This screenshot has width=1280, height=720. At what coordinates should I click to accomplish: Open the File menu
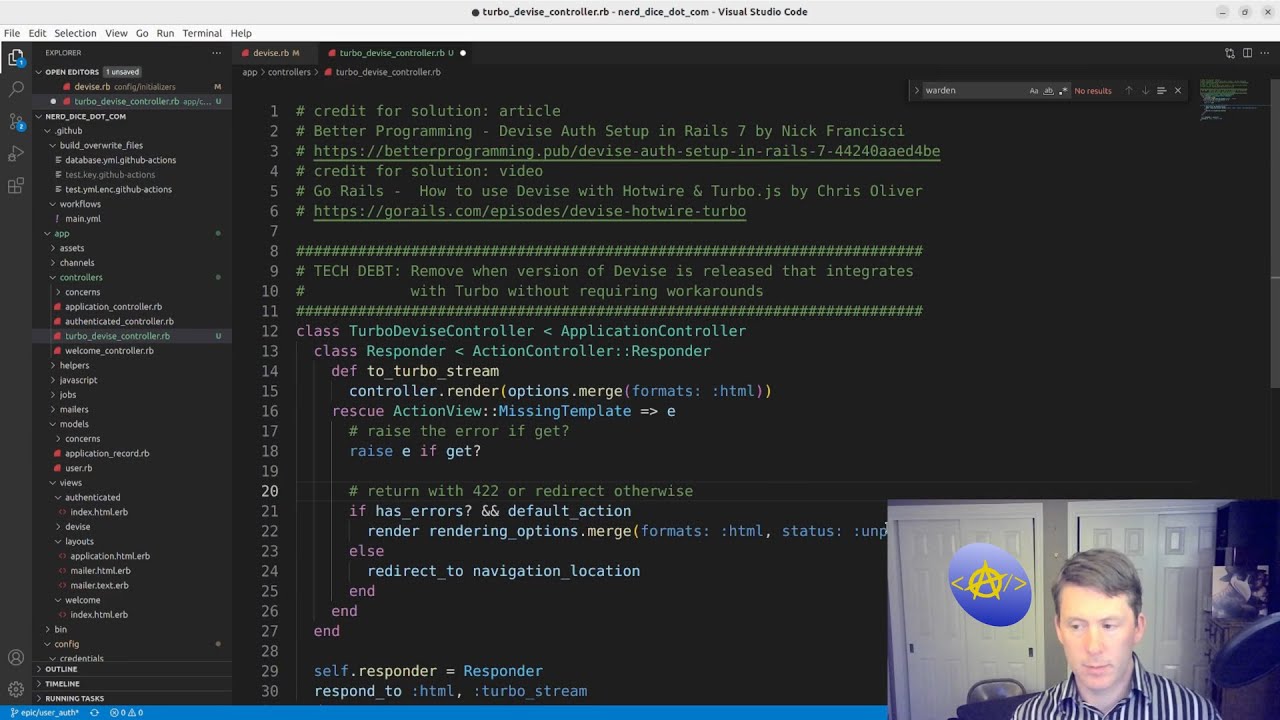pyautogui.click(x=12, y=33)
